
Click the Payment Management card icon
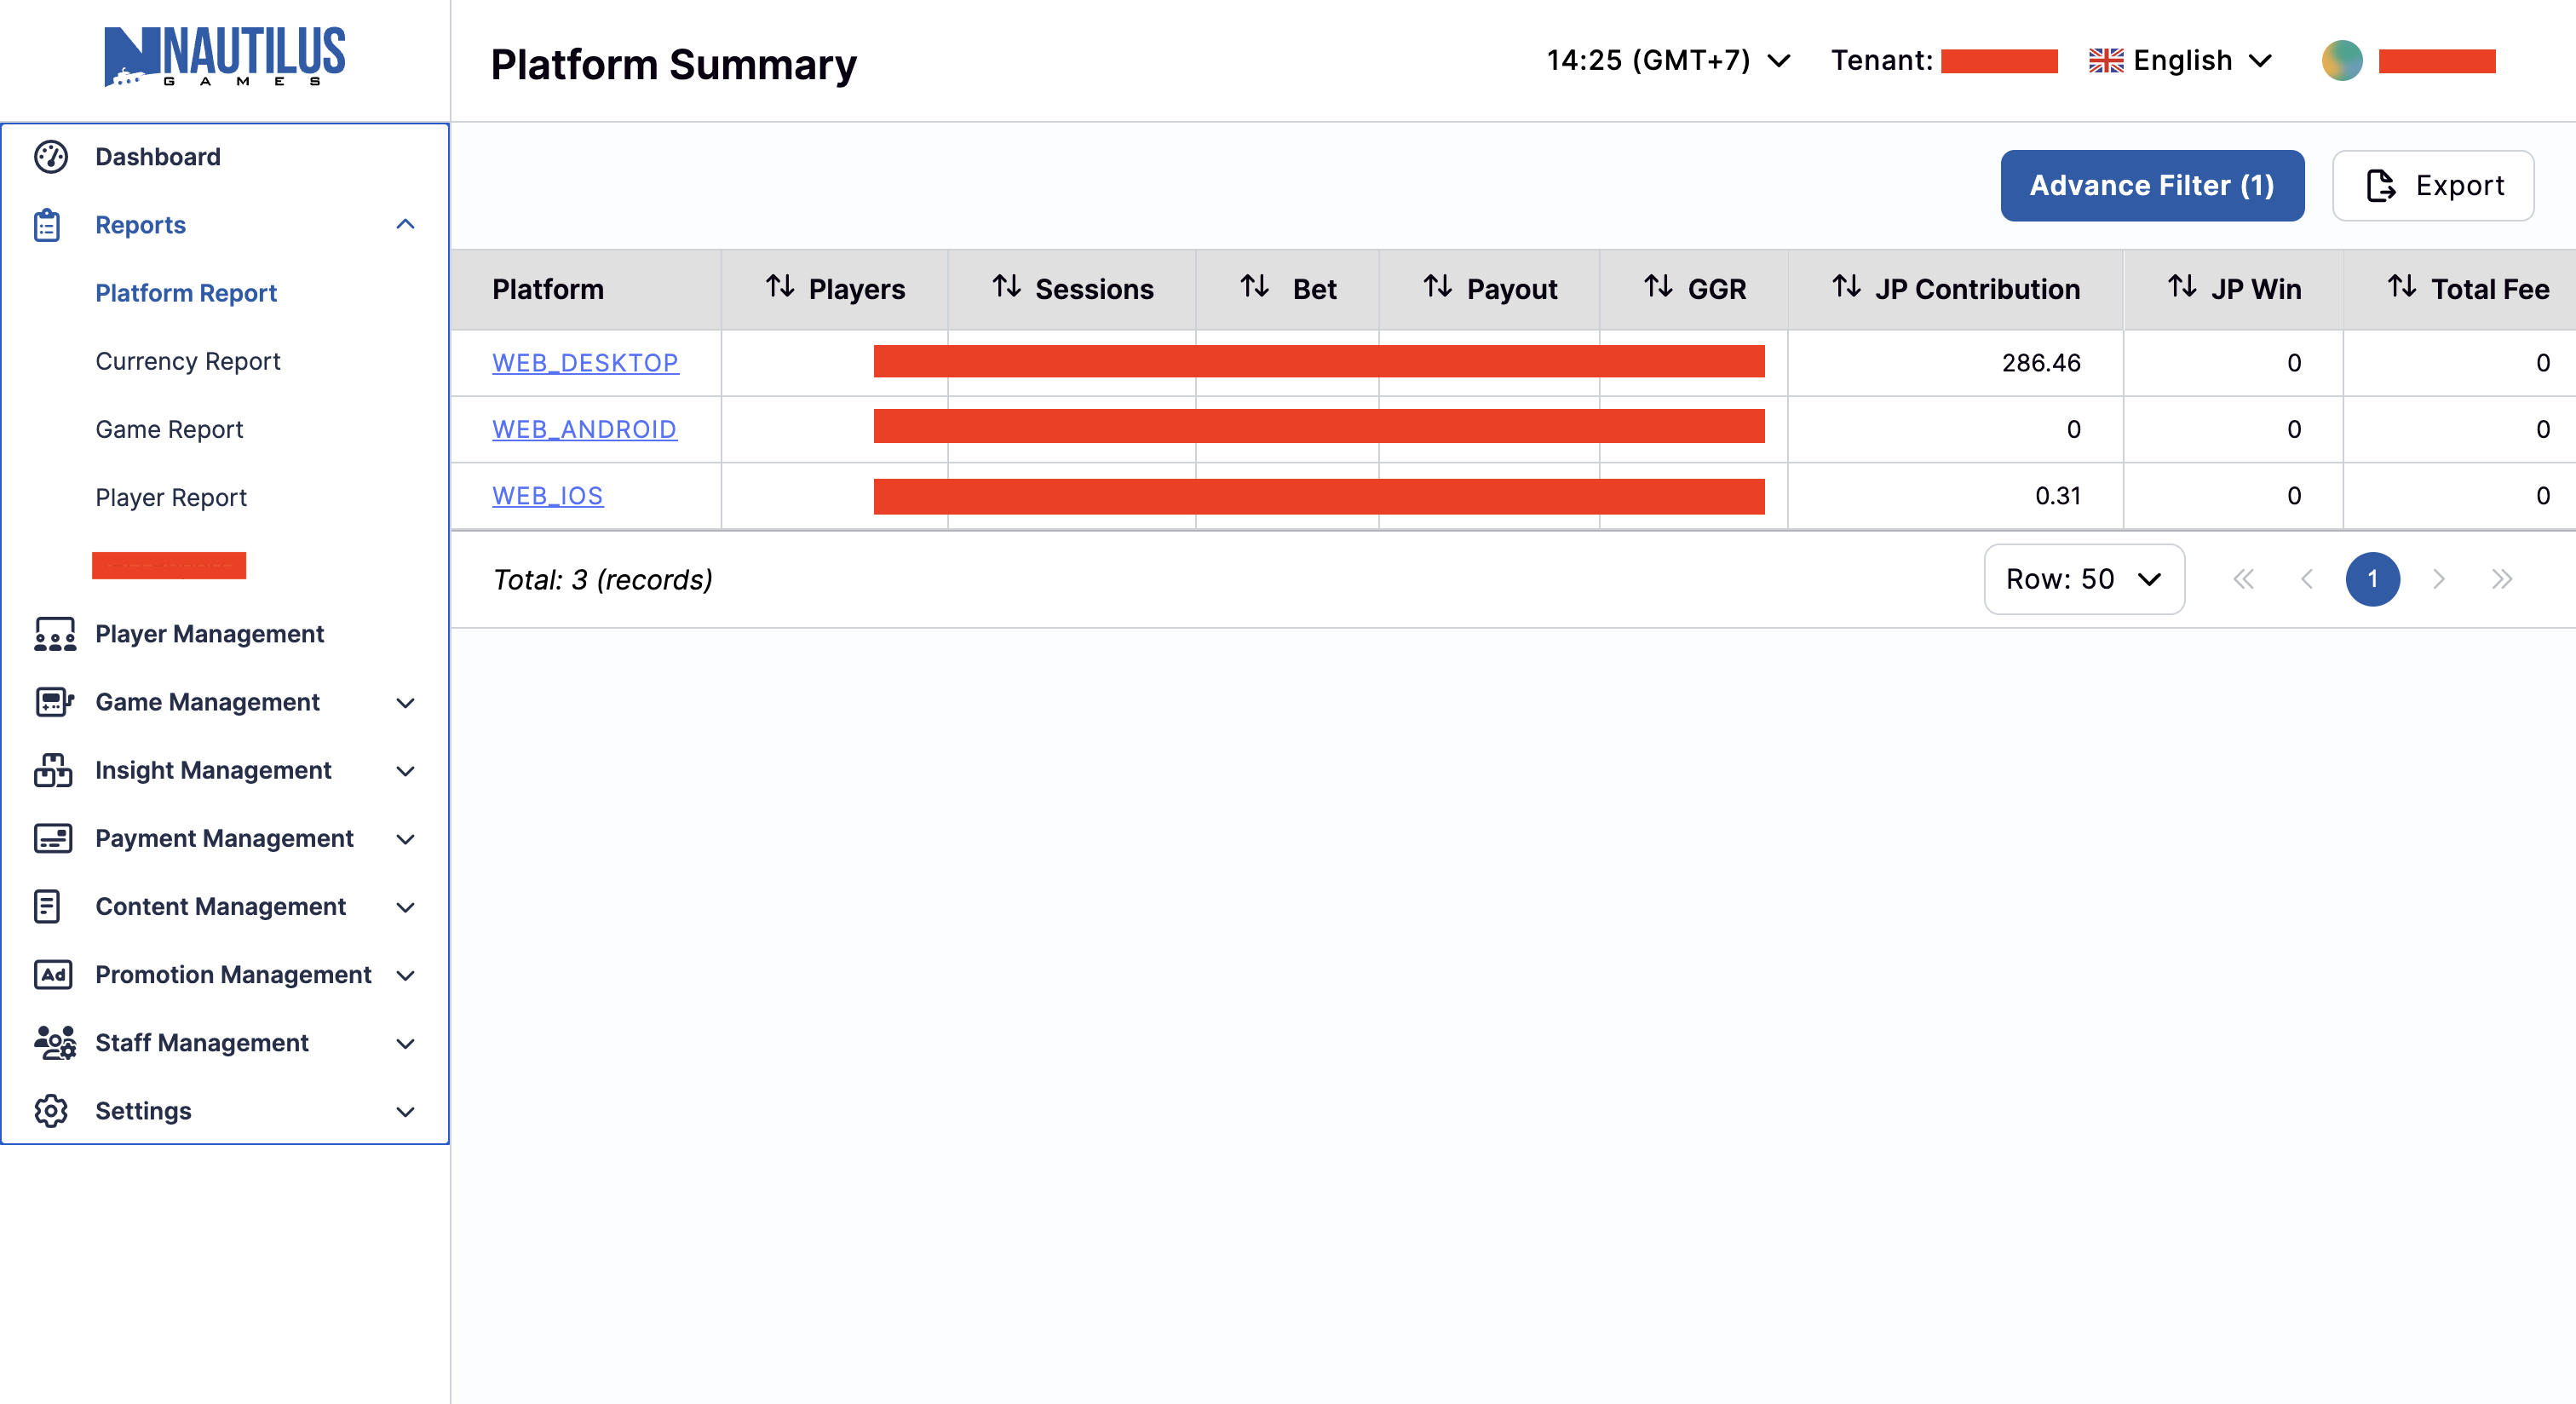click(53, 838)
